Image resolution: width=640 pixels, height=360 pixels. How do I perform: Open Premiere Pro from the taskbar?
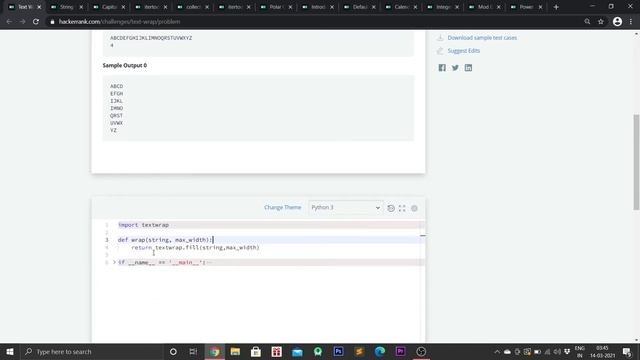click(x=400, y=351)
